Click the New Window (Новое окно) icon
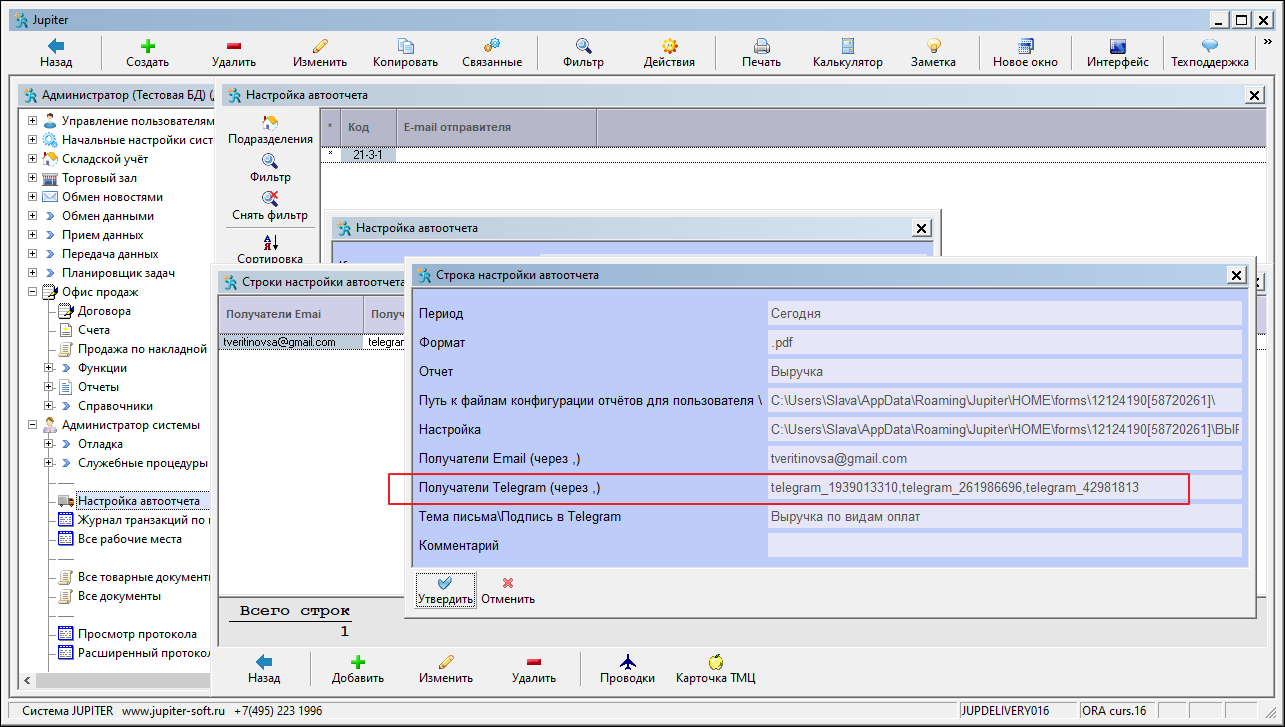 point(1024,46)
